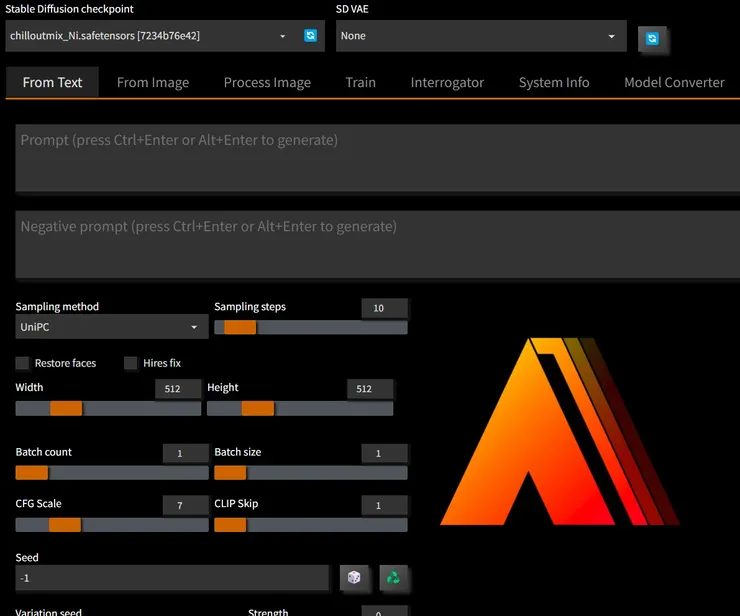Click the Sampling steps value box
The height and width of the screenshot is (616, 740).
pyautogui.click(x=384, y=308)
